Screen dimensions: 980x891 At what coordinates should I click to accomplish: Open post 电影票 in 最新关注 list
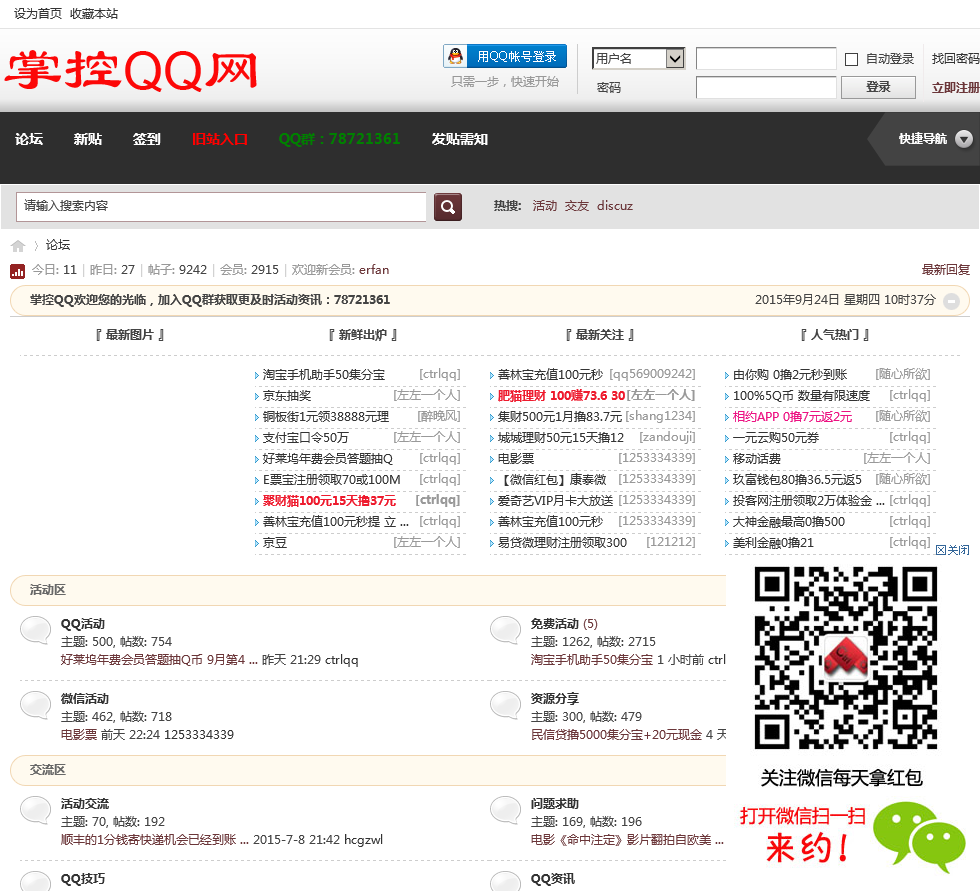click(516, 459)
